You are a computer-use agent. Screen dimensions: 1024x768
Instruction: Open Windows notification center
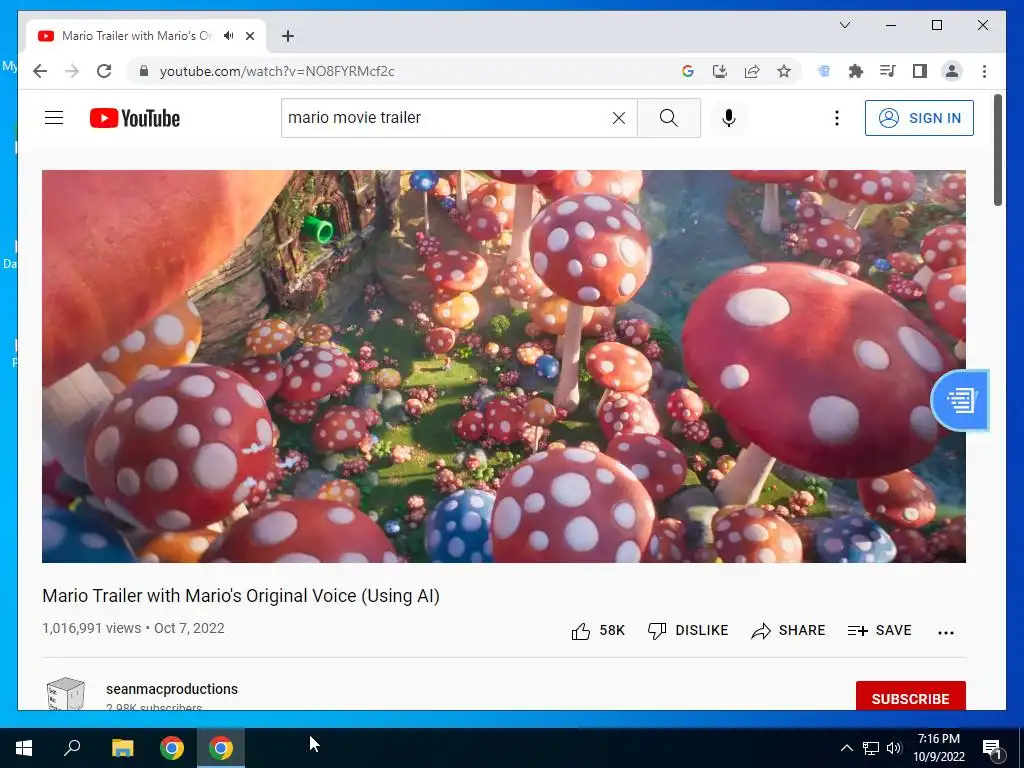992,748
